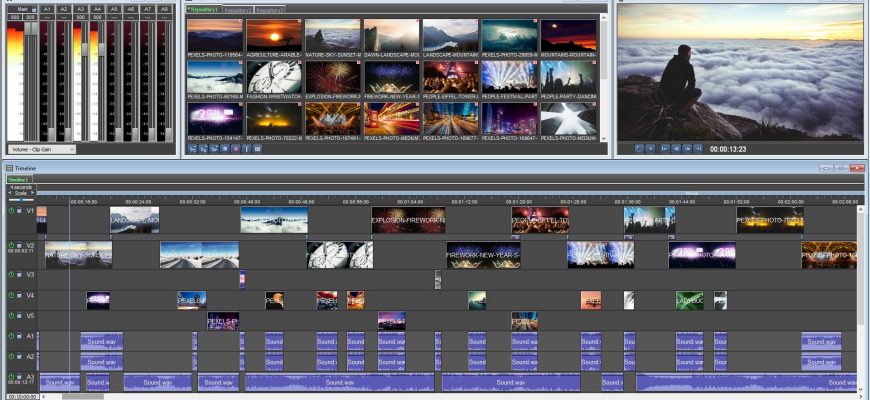This screenshot has width=870, height=400.
Task: Click the A1 mixer channel label
Action: coord(47,9)
